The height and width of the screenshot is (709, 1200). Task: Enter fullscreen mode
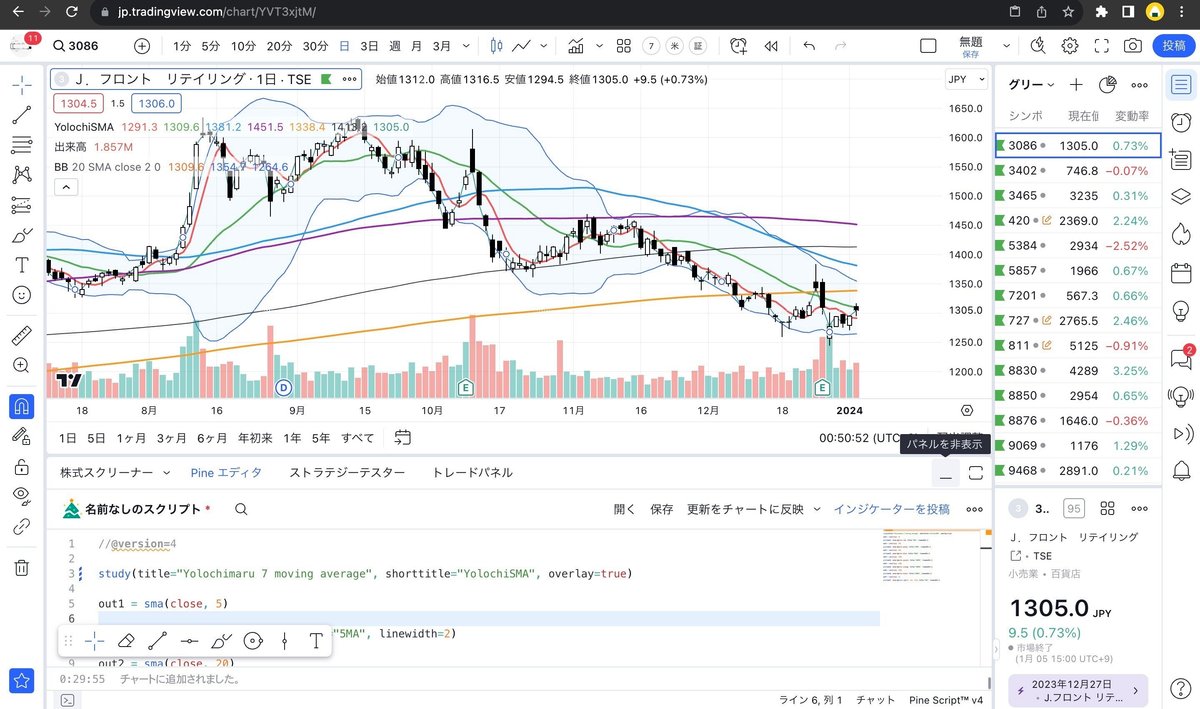(1102, 46)
